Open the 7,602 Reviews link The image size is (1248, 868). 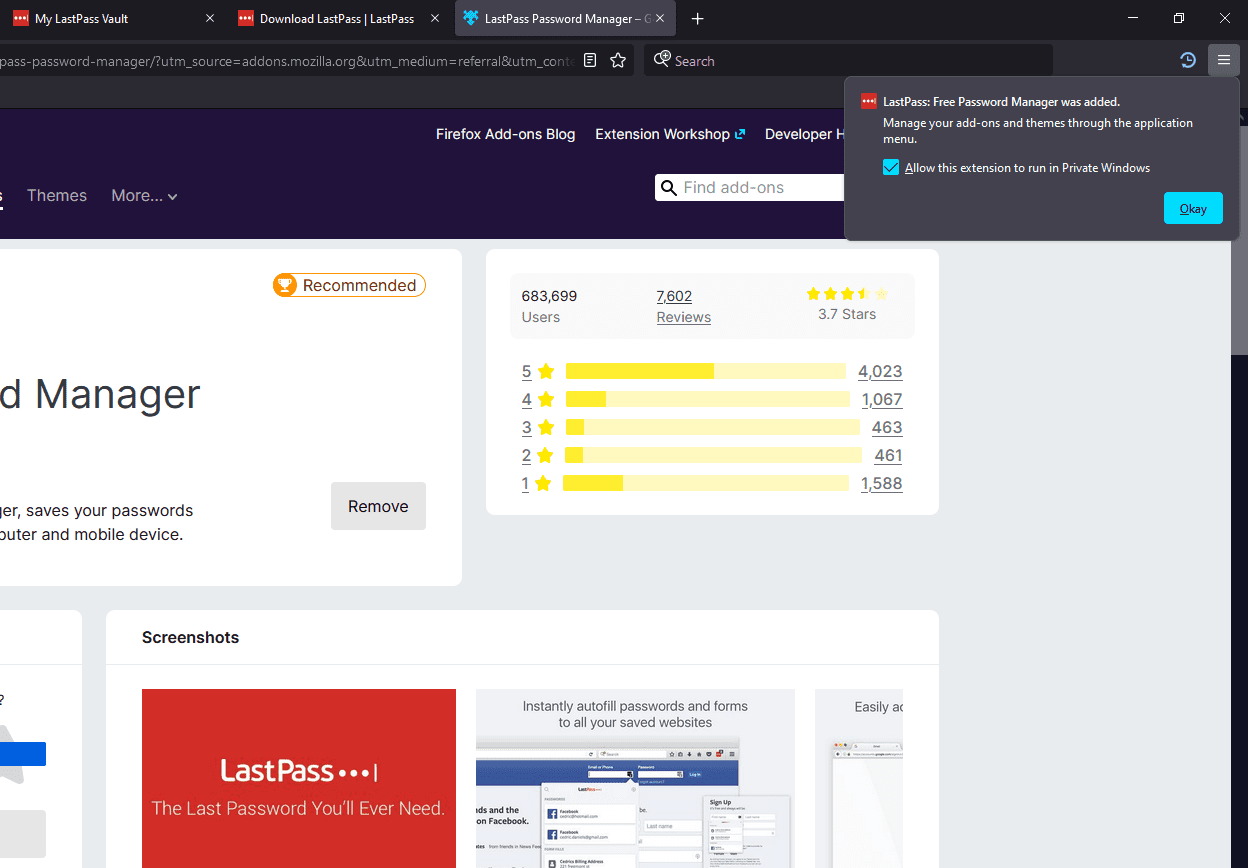[684, 306]
